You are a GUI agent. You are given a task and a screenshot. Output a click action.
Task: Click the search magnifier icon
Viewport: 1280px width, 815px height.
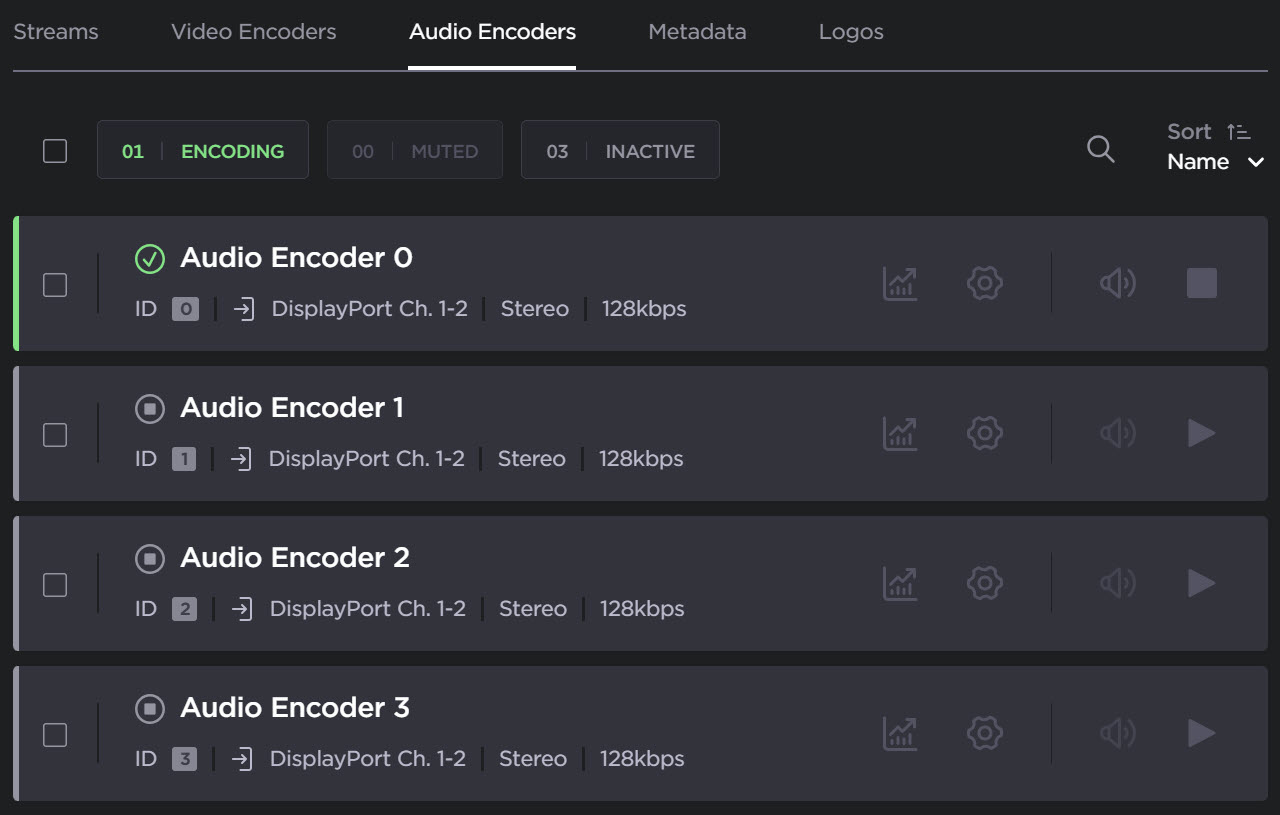click(x=1101, y=150)
